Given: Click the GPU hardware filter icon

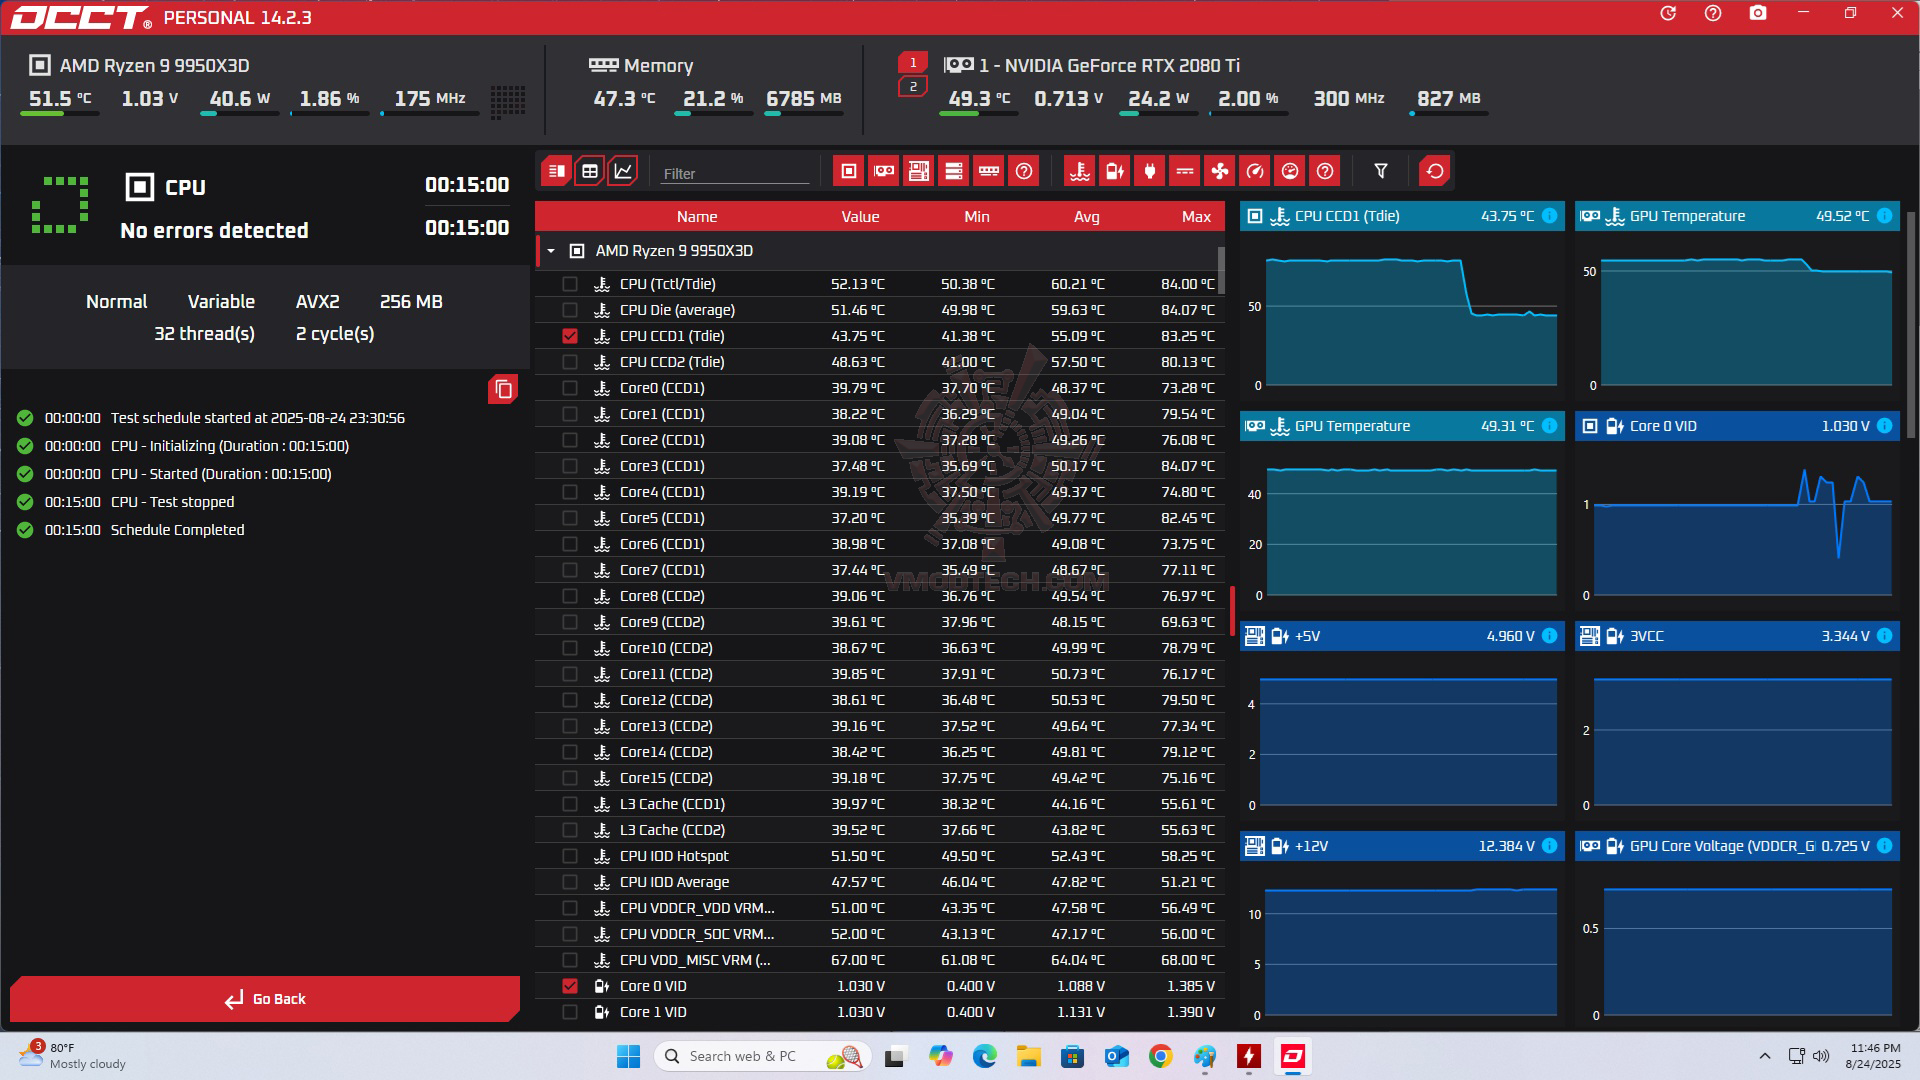Looking at the screenshot, I should coord(883,171).
